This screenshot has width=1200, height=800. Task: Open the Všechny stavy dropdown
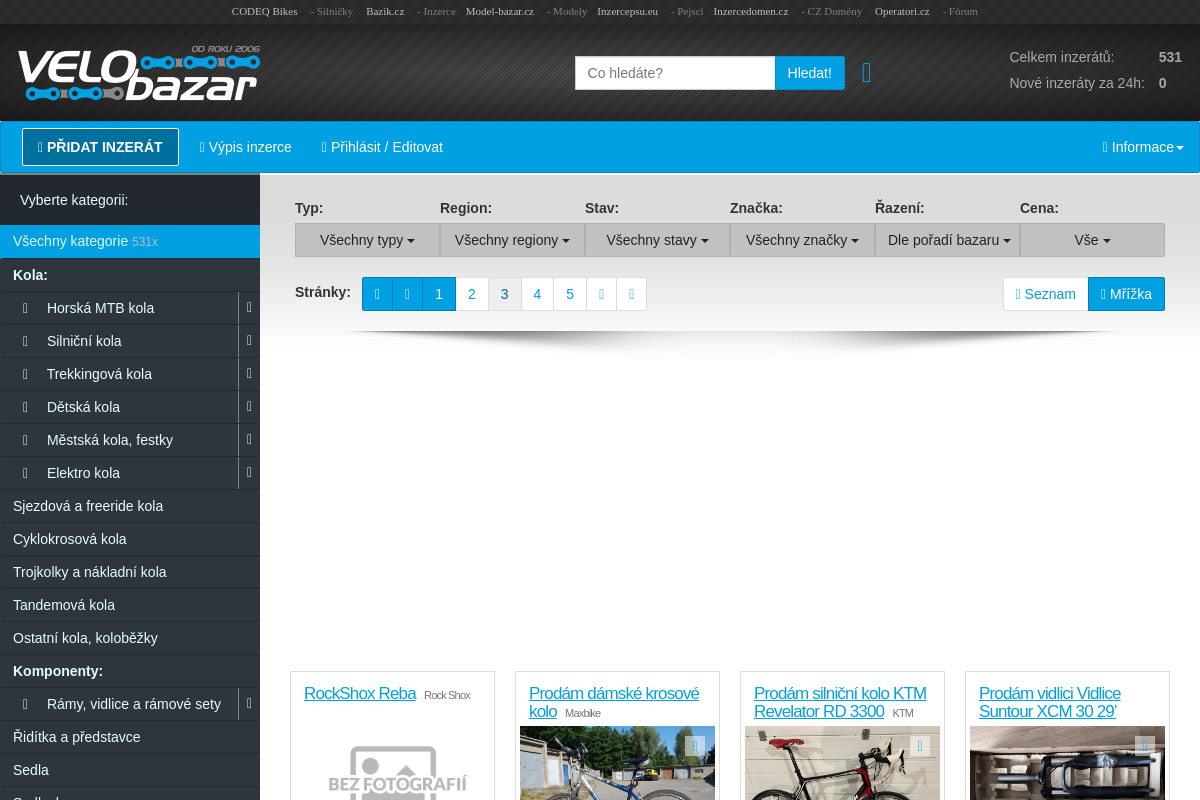[x=657, y=240]
